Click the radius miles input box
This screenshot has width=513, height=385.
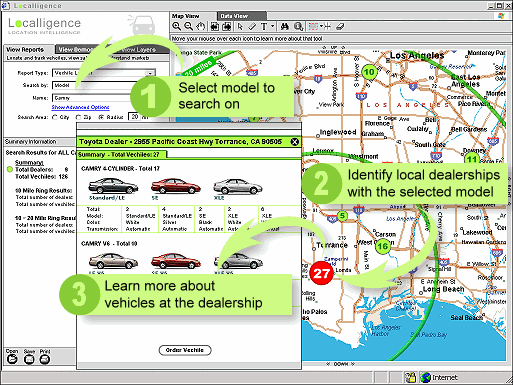coord(135,117)
